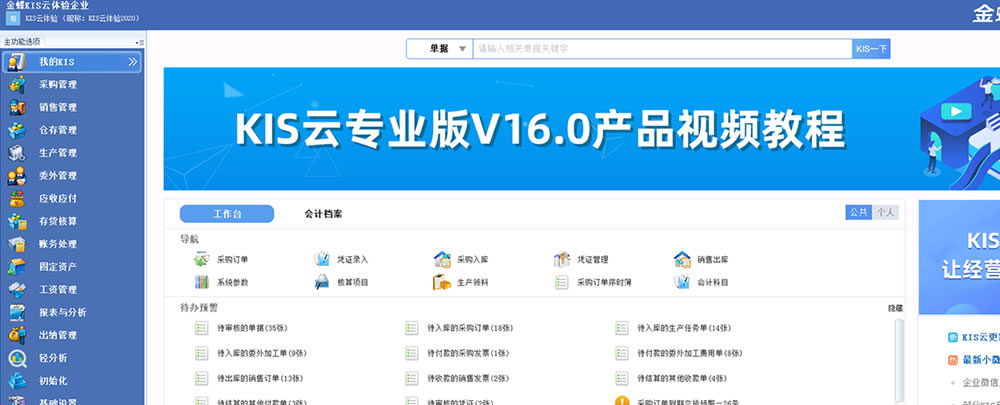
Task: Click the KIS云专业版V16.0 video tutorial banner
Action: pyautogui.click(x=582, y=129)
